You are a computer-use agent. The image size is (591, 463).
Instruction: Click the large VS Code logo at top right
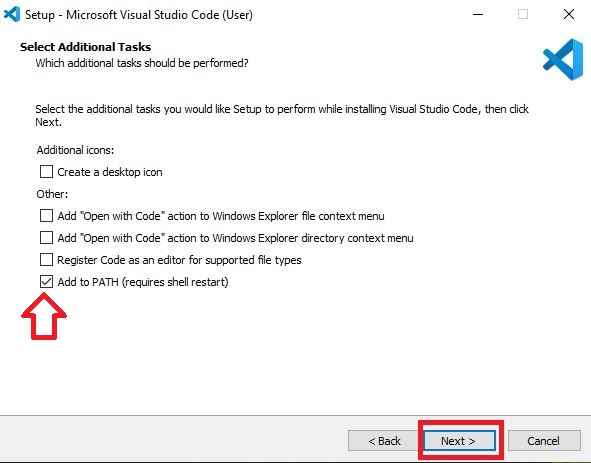(x=563, y=59)
